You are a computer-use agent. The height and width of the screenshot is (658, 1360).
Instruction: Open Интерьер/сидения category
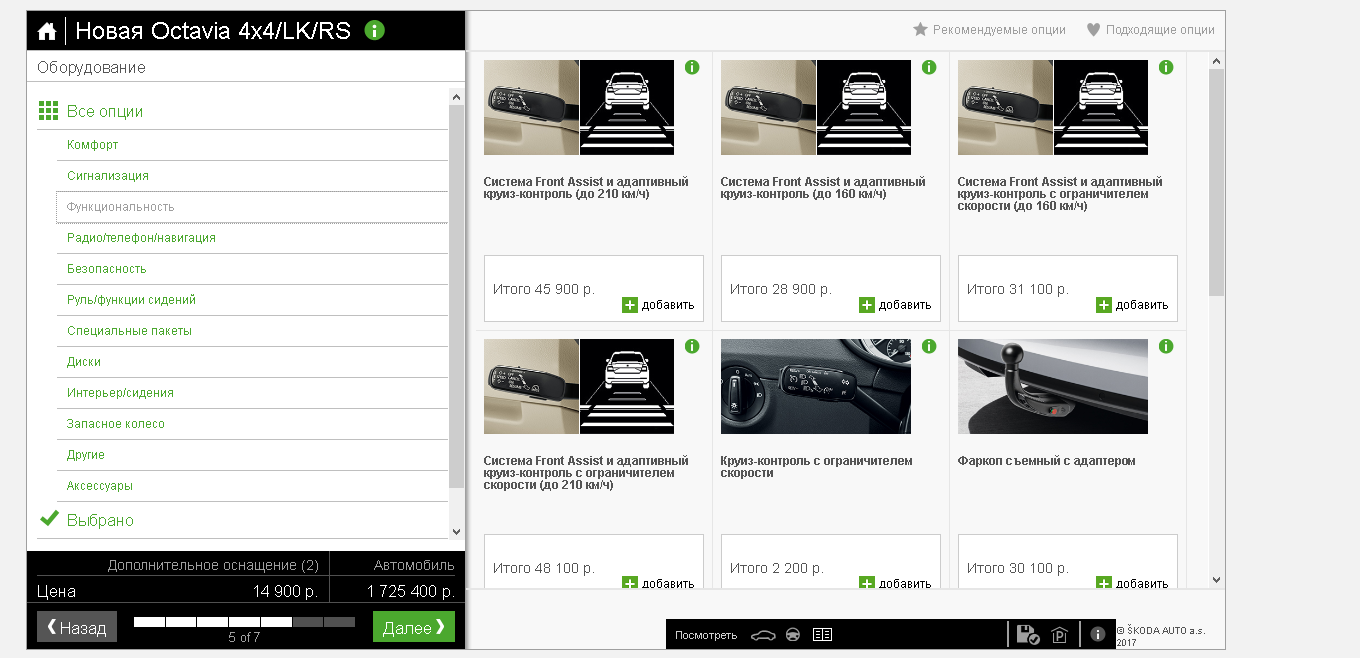tap(252, 393)
